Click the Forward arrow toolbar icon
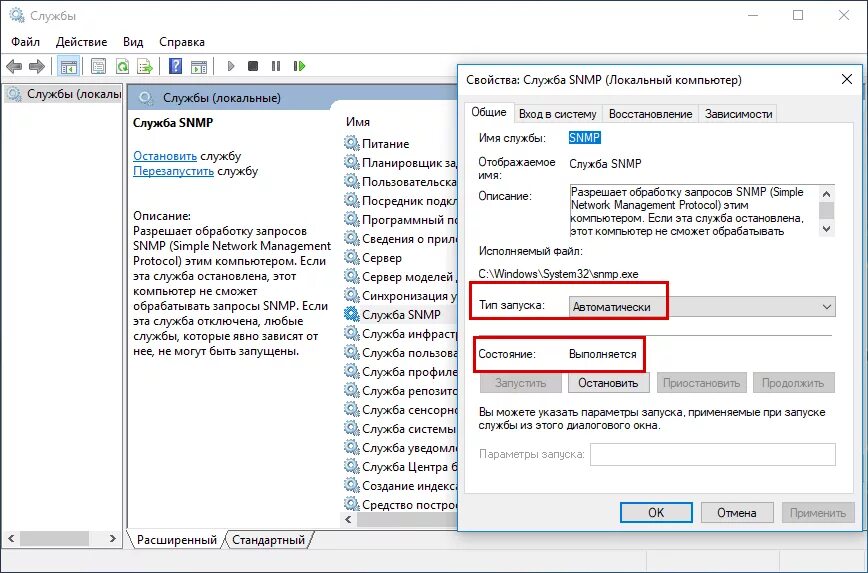This screenshot has height=573, width=868. point(37,66)
